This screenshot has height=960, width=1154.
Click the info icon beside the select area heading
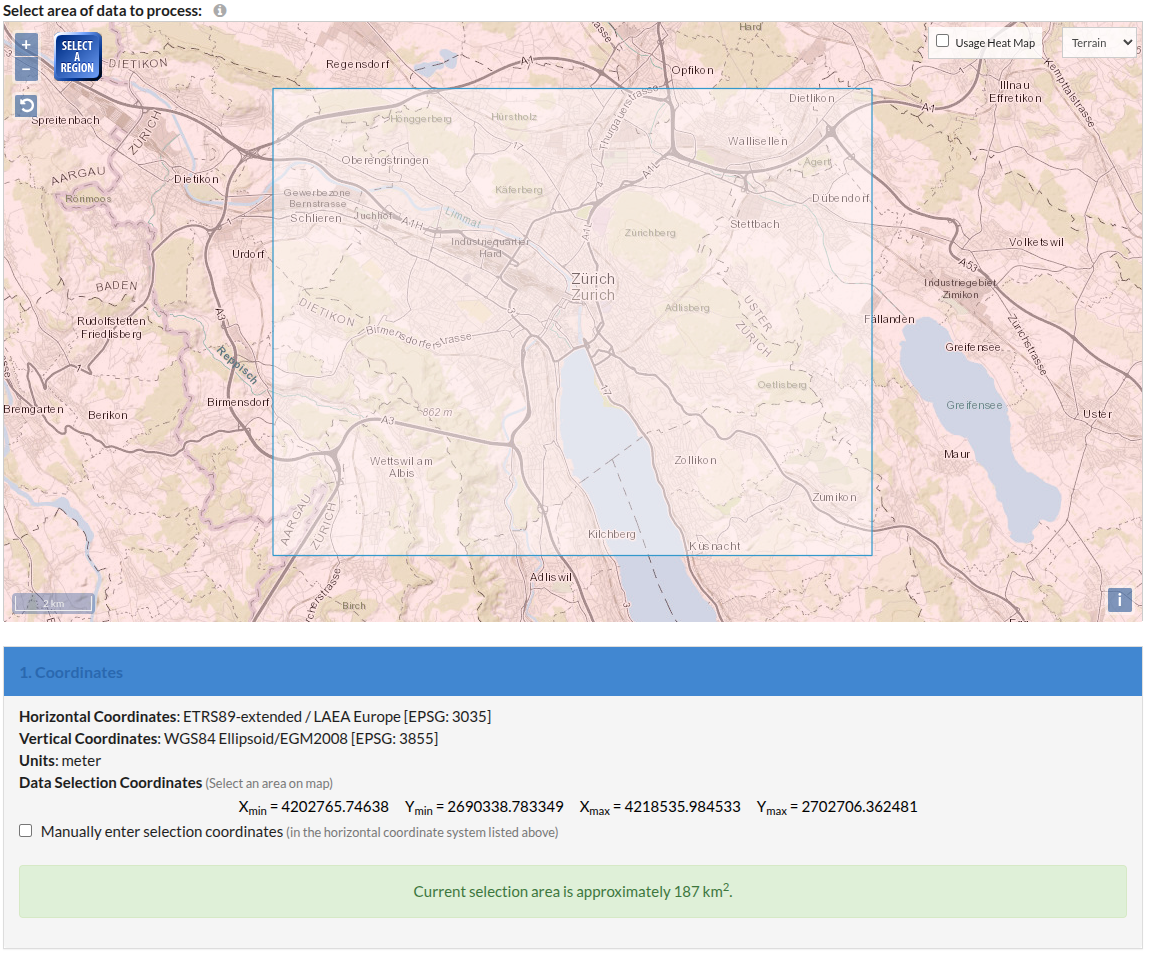[220, 11]
